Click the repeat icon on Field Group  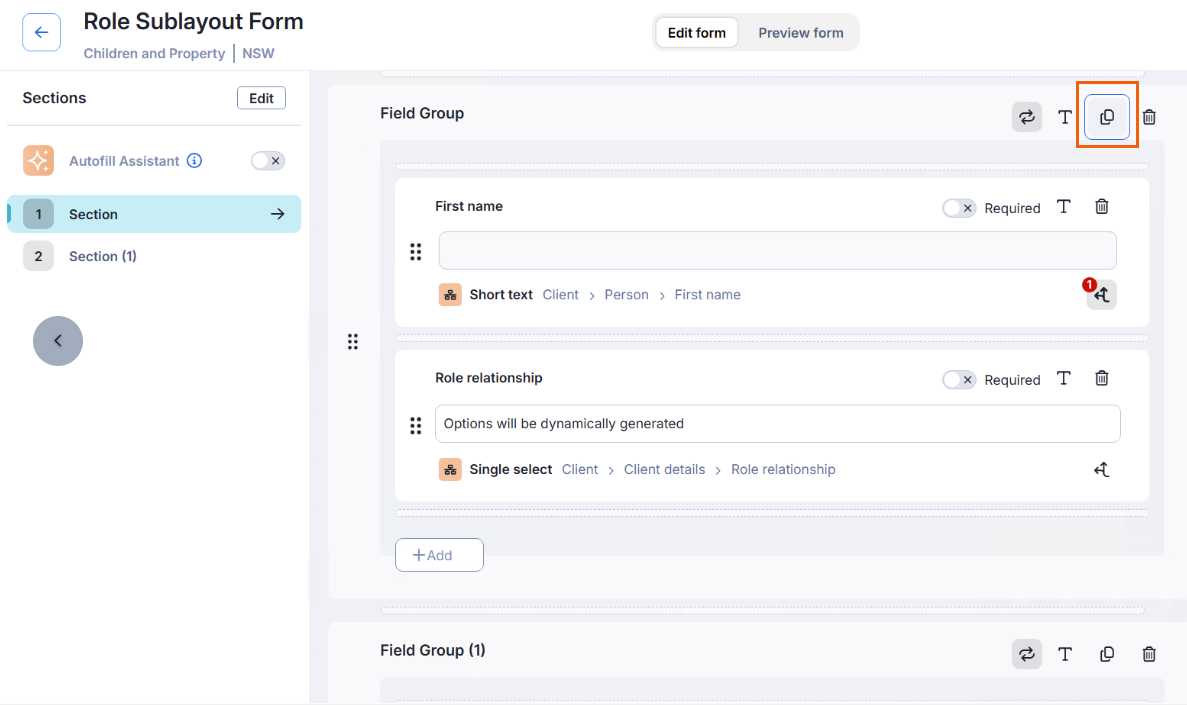click(x=1026, y=117)
